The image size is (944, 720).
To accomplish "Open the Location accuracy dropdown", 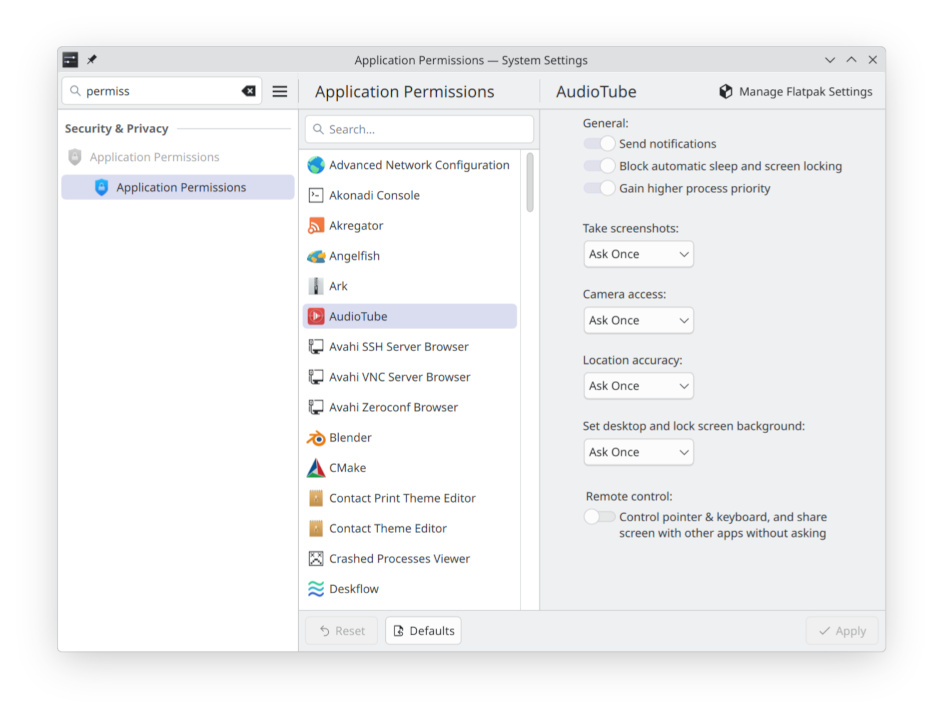I will coord(638,386).
